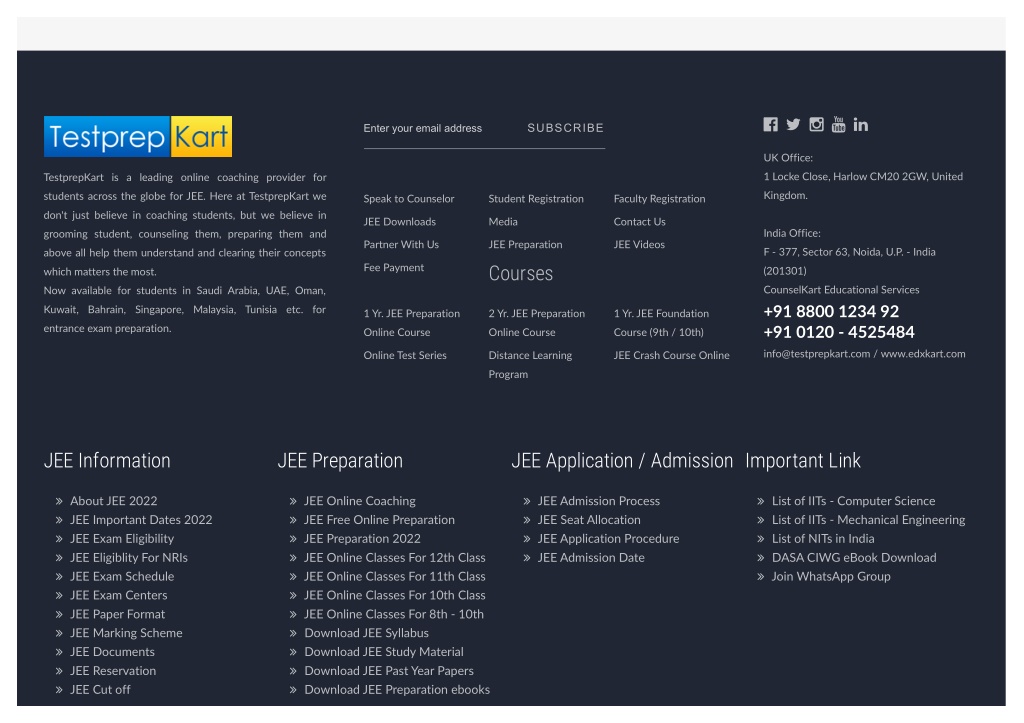Screen dimensions: 1024x723
Task: Open the JEE Downloads link
Action: tap(400, 221)
